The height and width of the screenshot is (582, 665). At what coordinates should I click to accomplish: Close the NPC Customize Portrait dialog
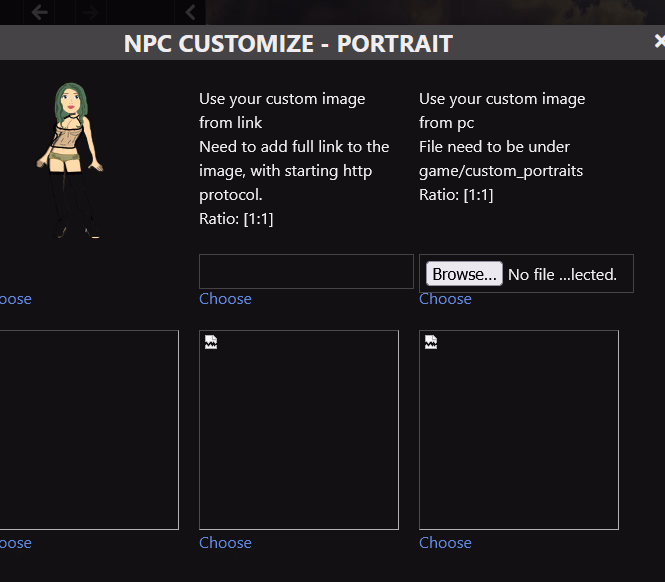[x=658, y=42]
